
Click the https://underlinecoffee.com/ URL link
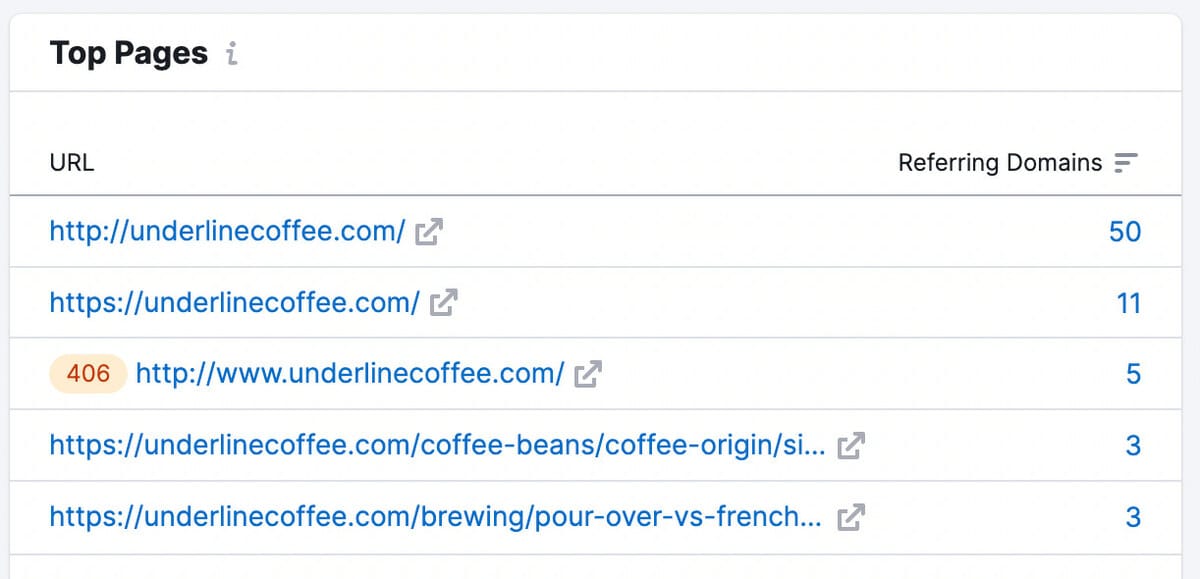click(x=234, y=303)
